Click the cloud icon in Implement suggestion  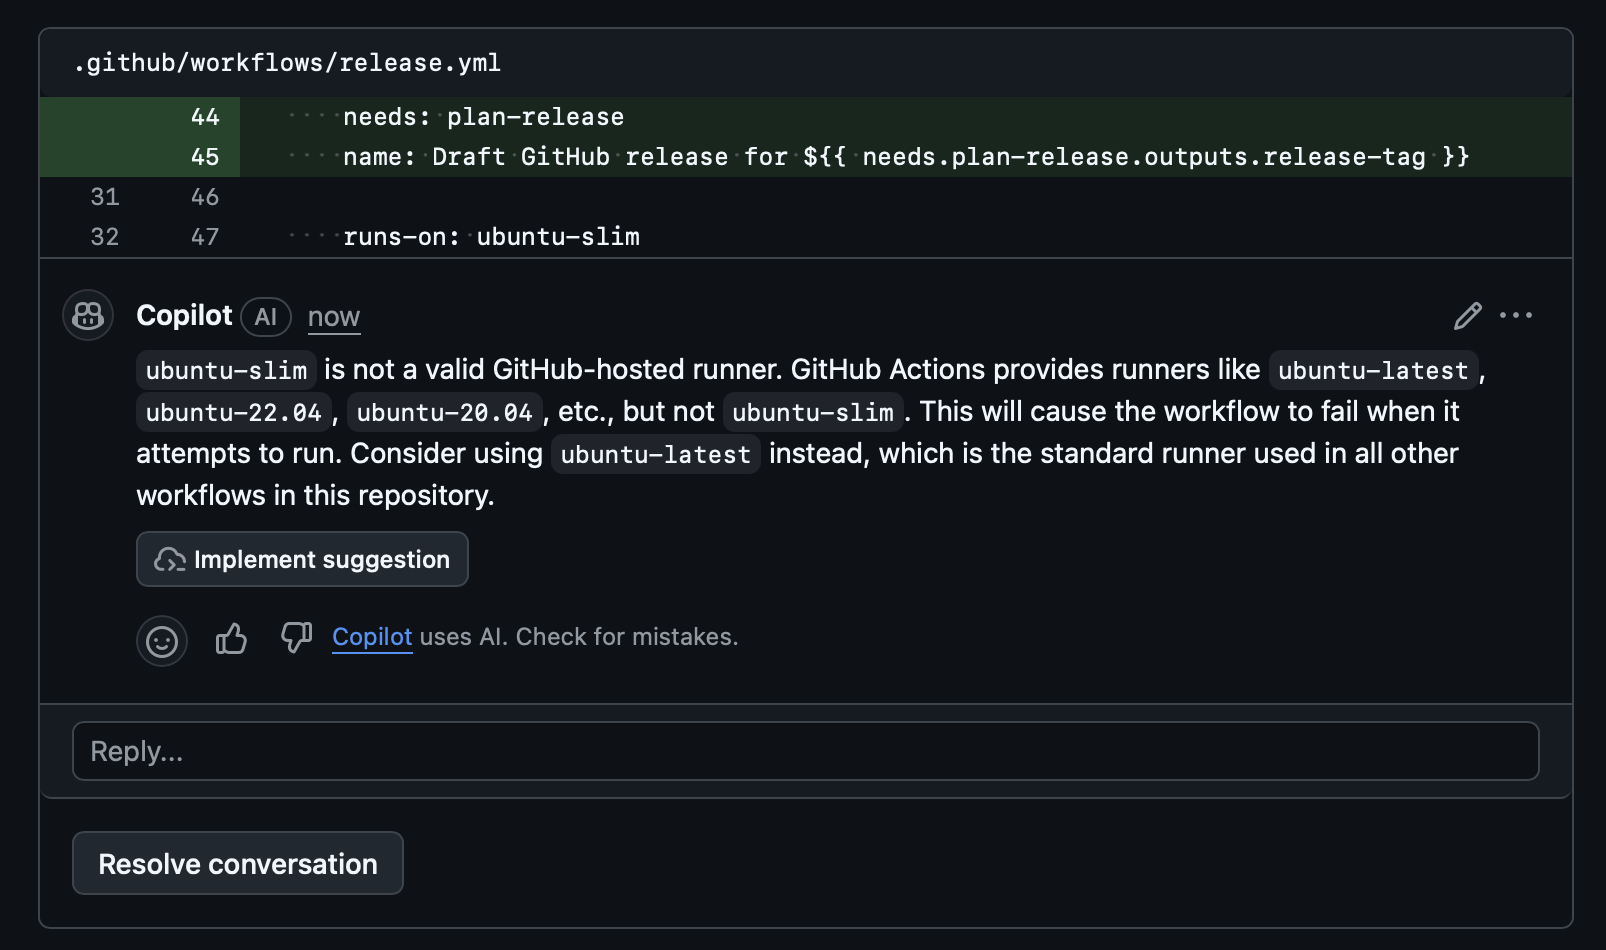point(169,560)
